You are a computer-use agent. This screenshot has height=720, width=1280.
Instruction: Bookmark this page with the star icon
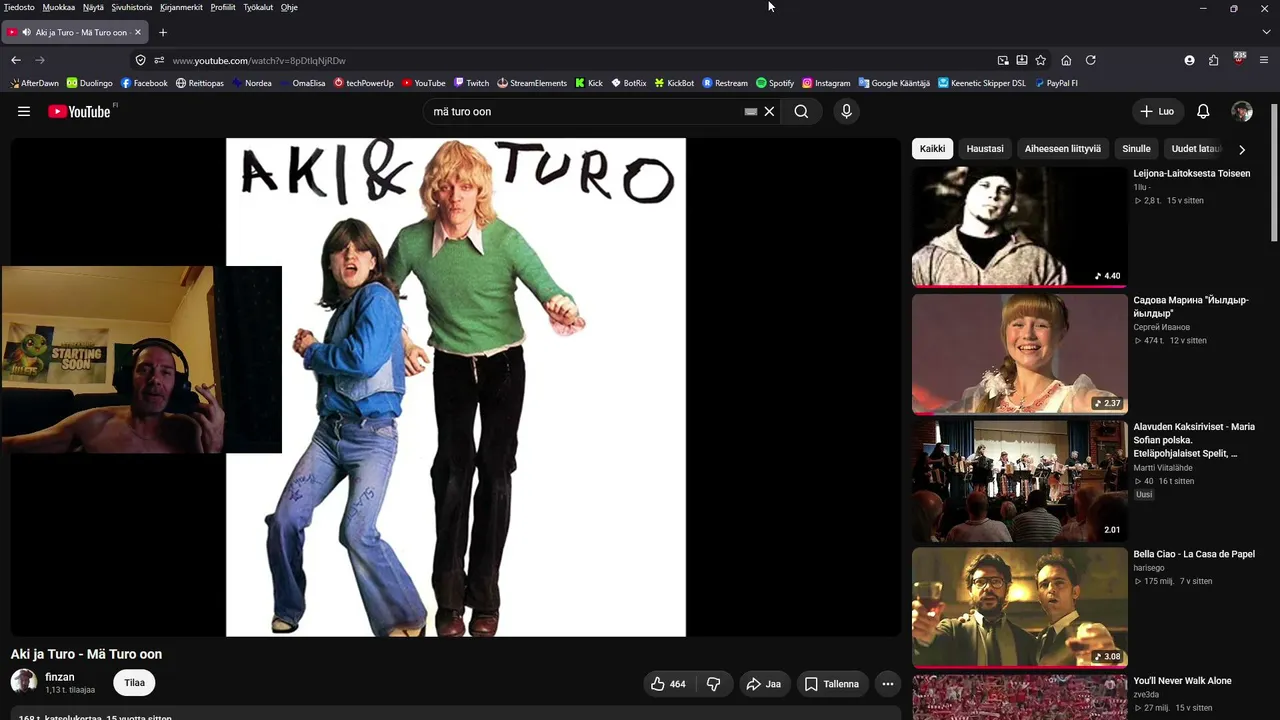click(1040, 60)
